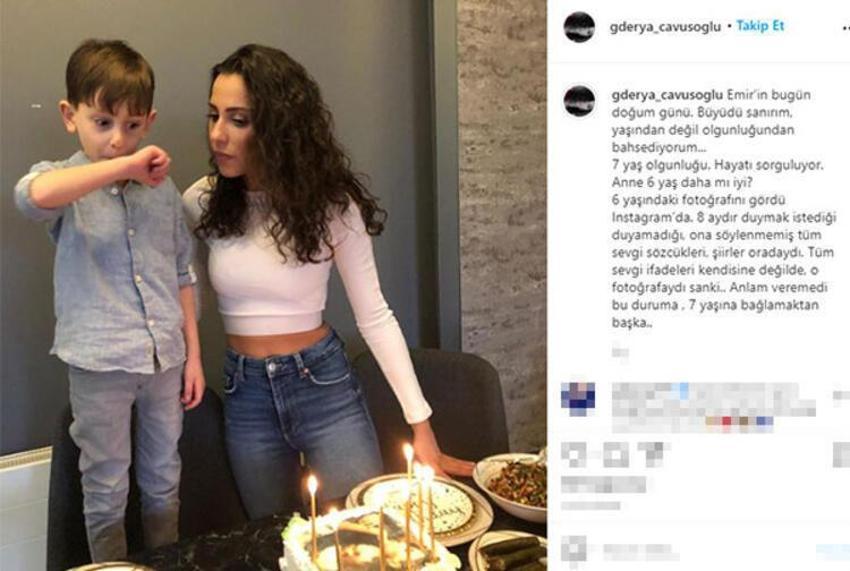Click the blurred bookmark save icon at right
850x571 pixels.
841,454
